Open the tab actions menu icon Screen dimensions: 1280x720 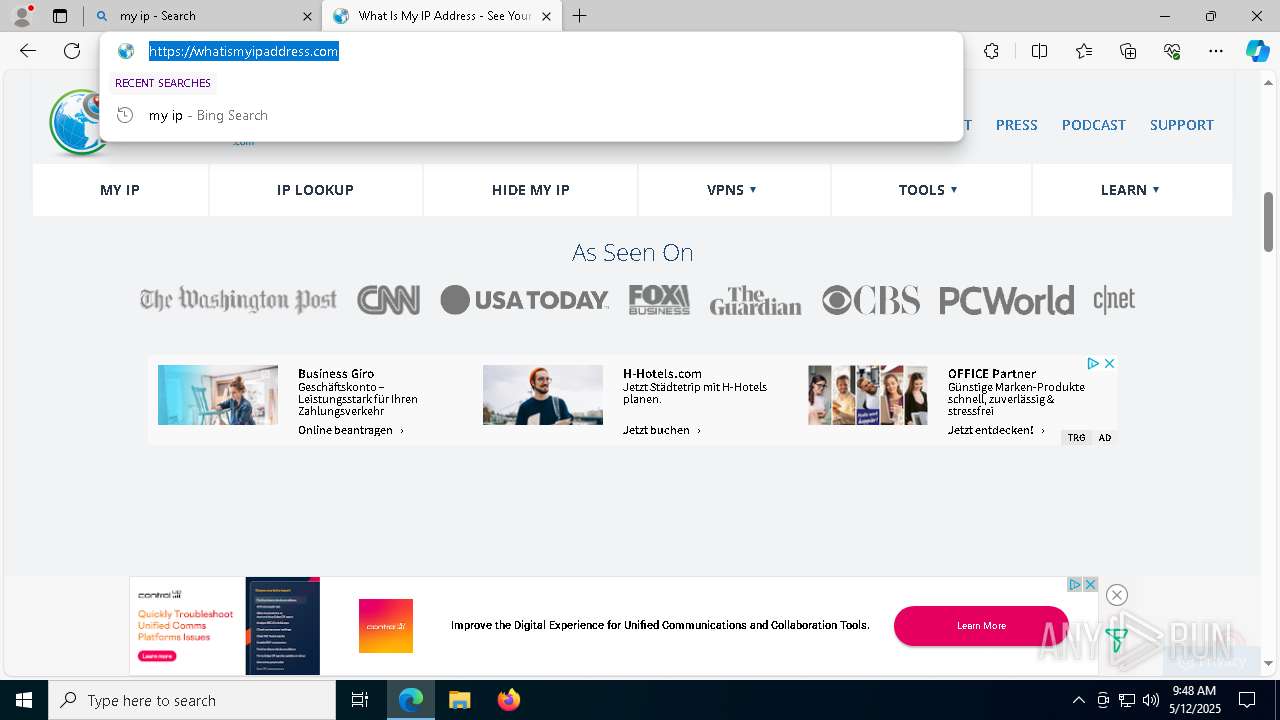(60, 16)
